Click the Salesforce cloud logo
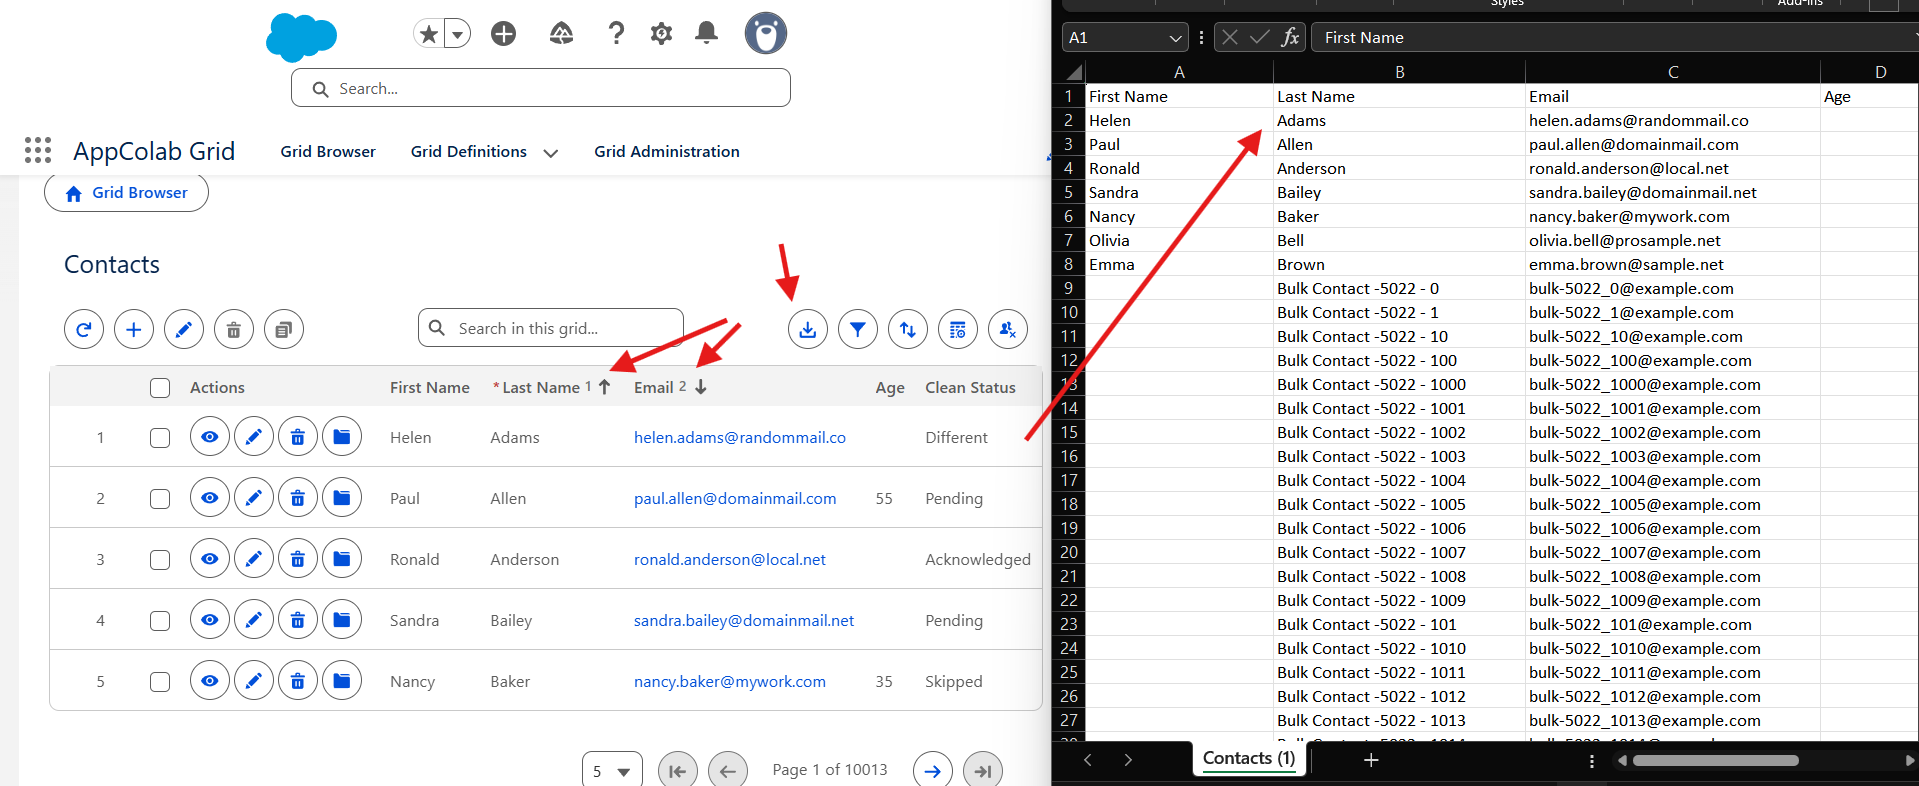 [301, 38]
